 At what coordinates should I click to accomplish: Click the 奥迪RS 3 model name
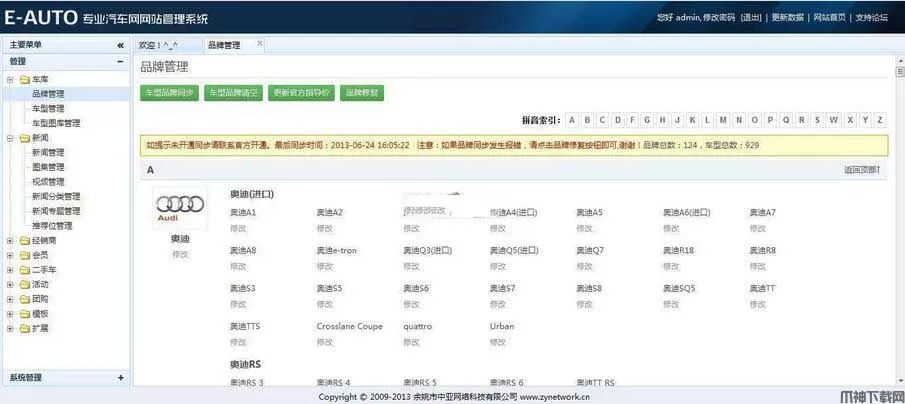[x=246, y=383]
